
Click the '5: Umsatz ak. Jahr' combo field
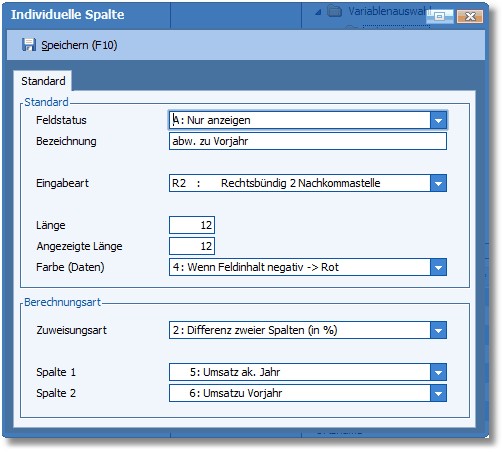[300, 372]
